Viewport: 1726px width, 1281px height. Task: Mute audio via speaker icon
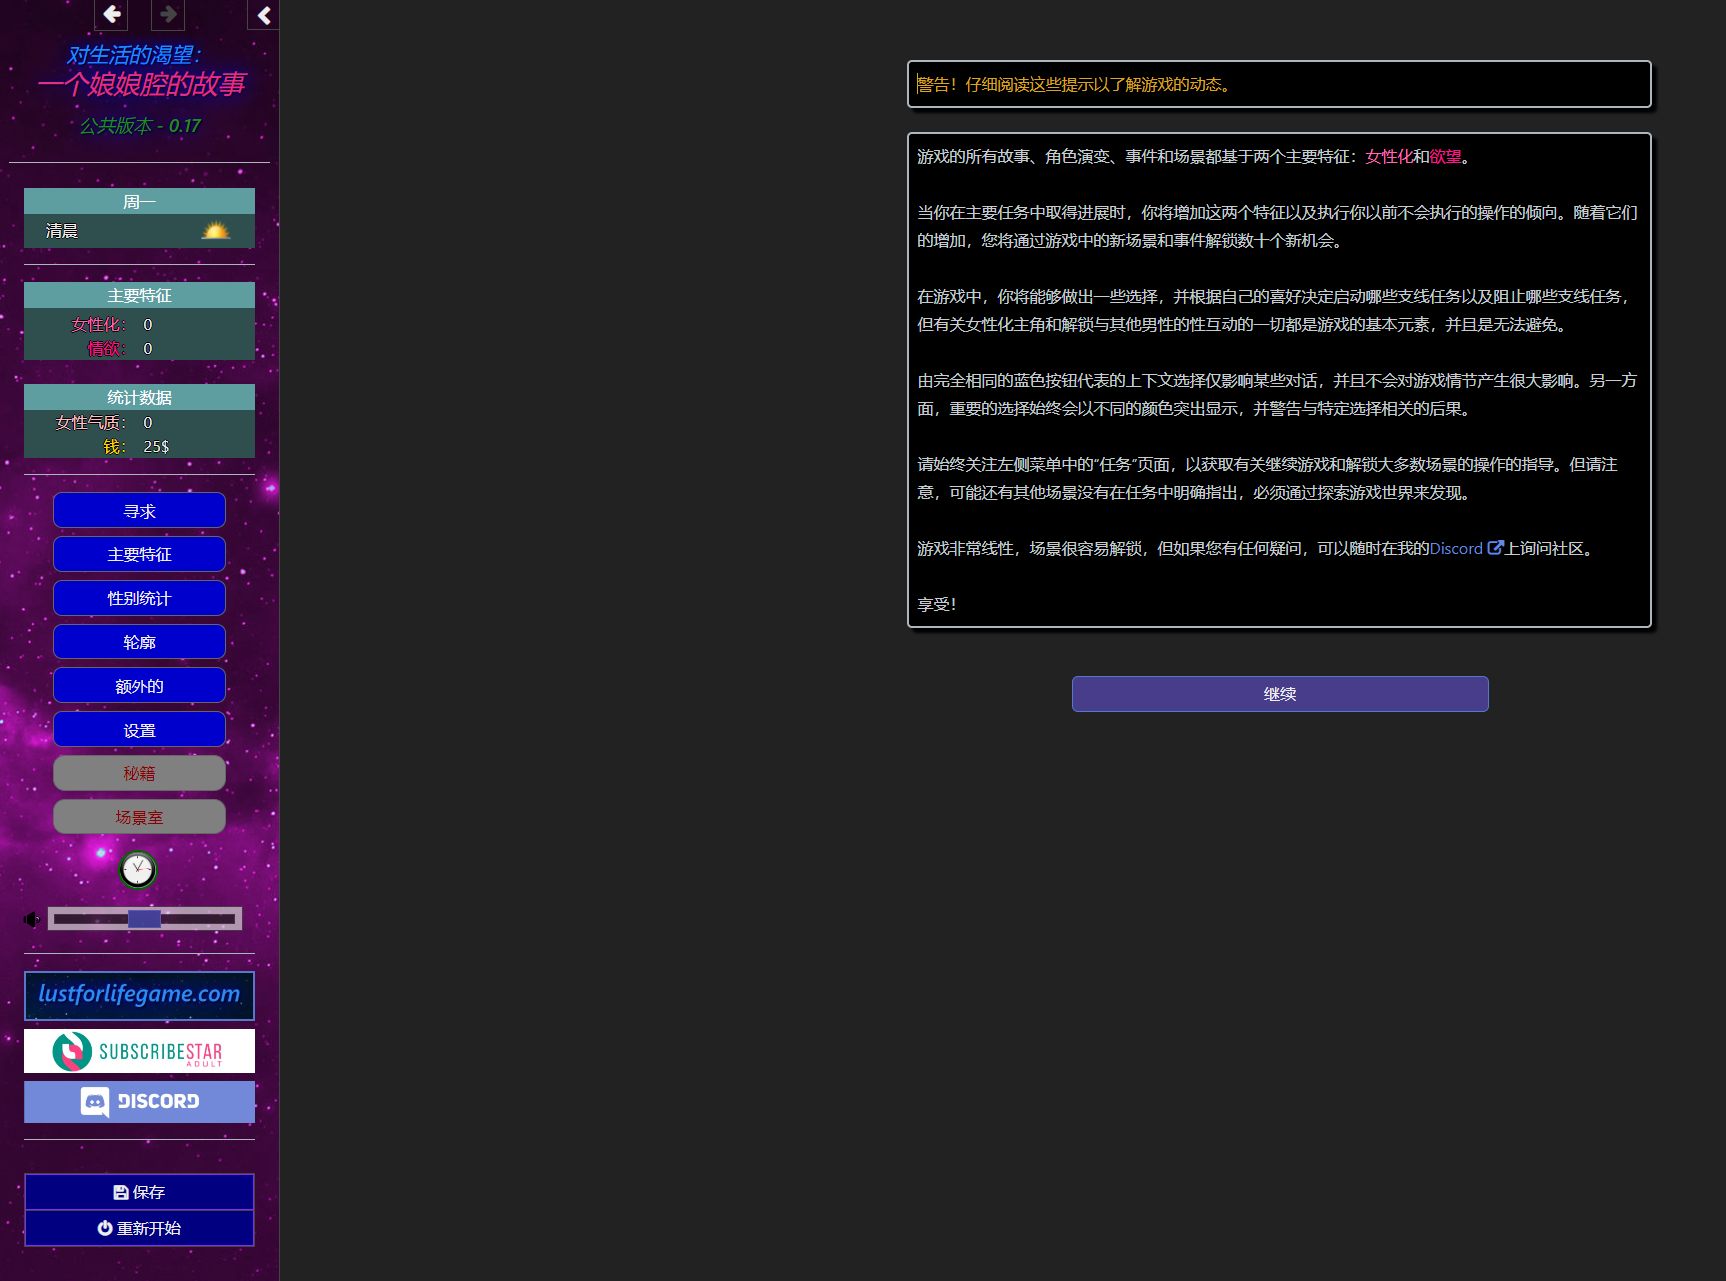[32, 919]
